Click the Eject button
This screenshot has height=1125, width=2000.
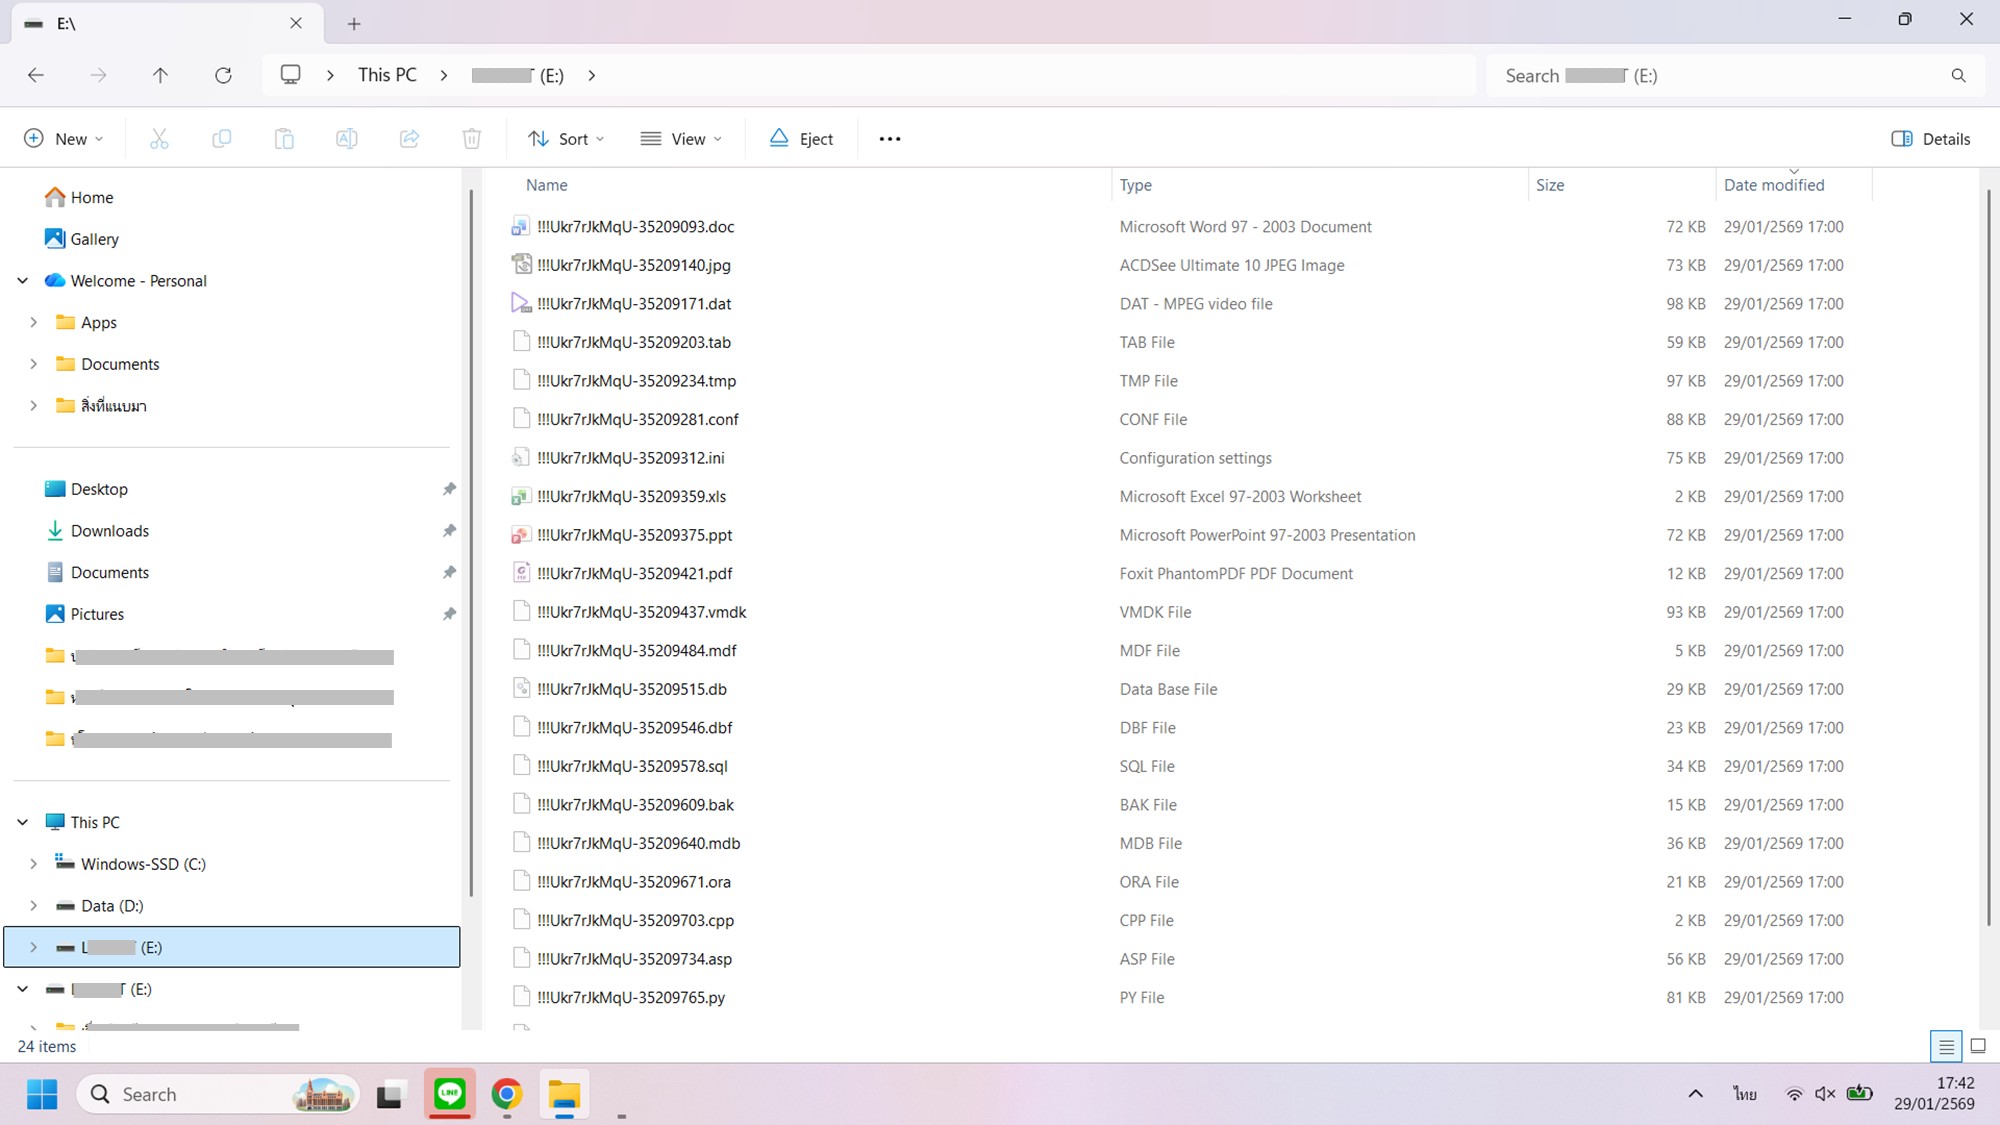(801, 139)
